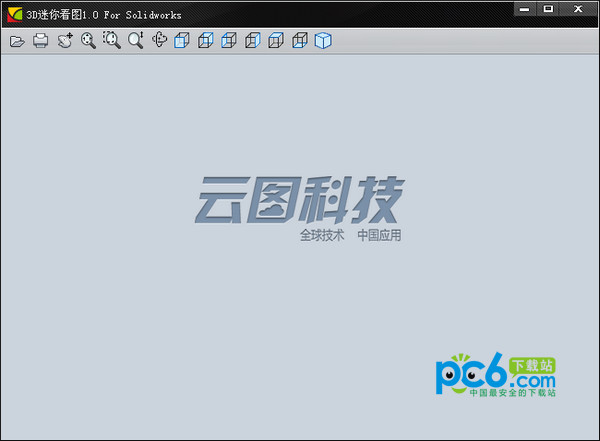Open a file with the folder icon

click(x=17, y=41)
